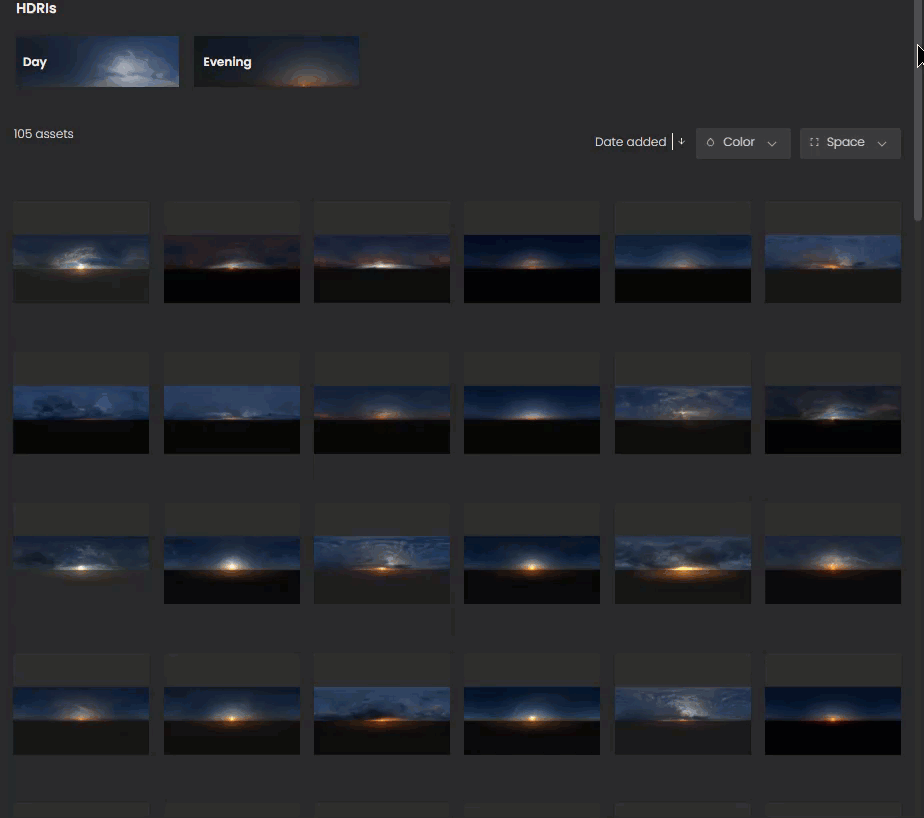Expand the chevron next to Space
This screenshot has height=818, width=924.
click(882, 143)
